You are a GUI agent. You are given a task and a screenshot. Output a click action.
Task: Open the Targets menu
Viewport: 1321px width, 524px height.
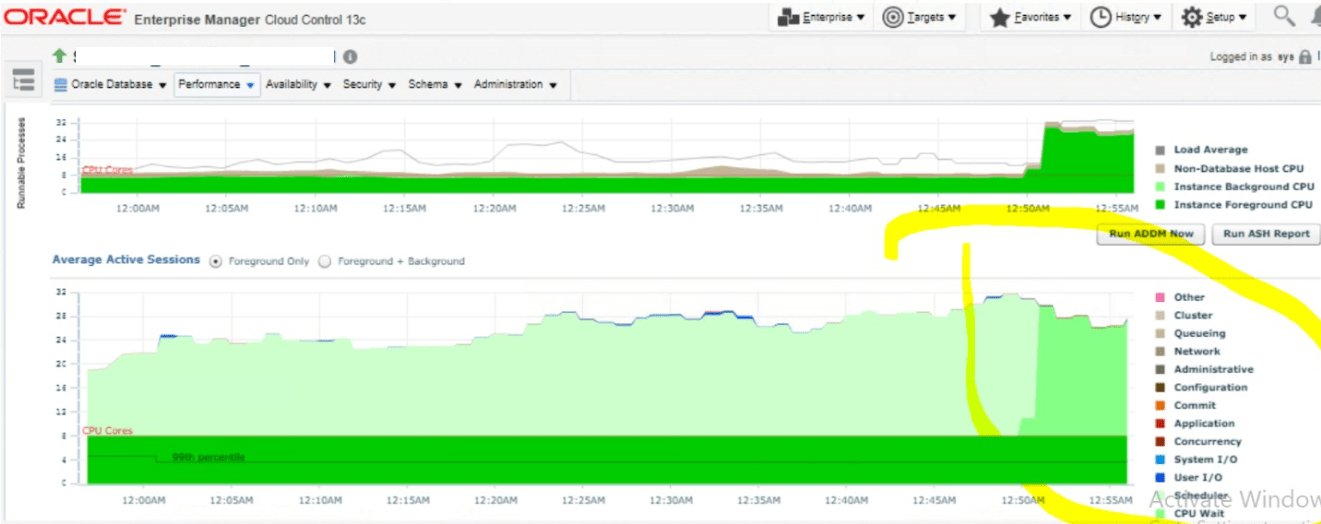(920, 17)
